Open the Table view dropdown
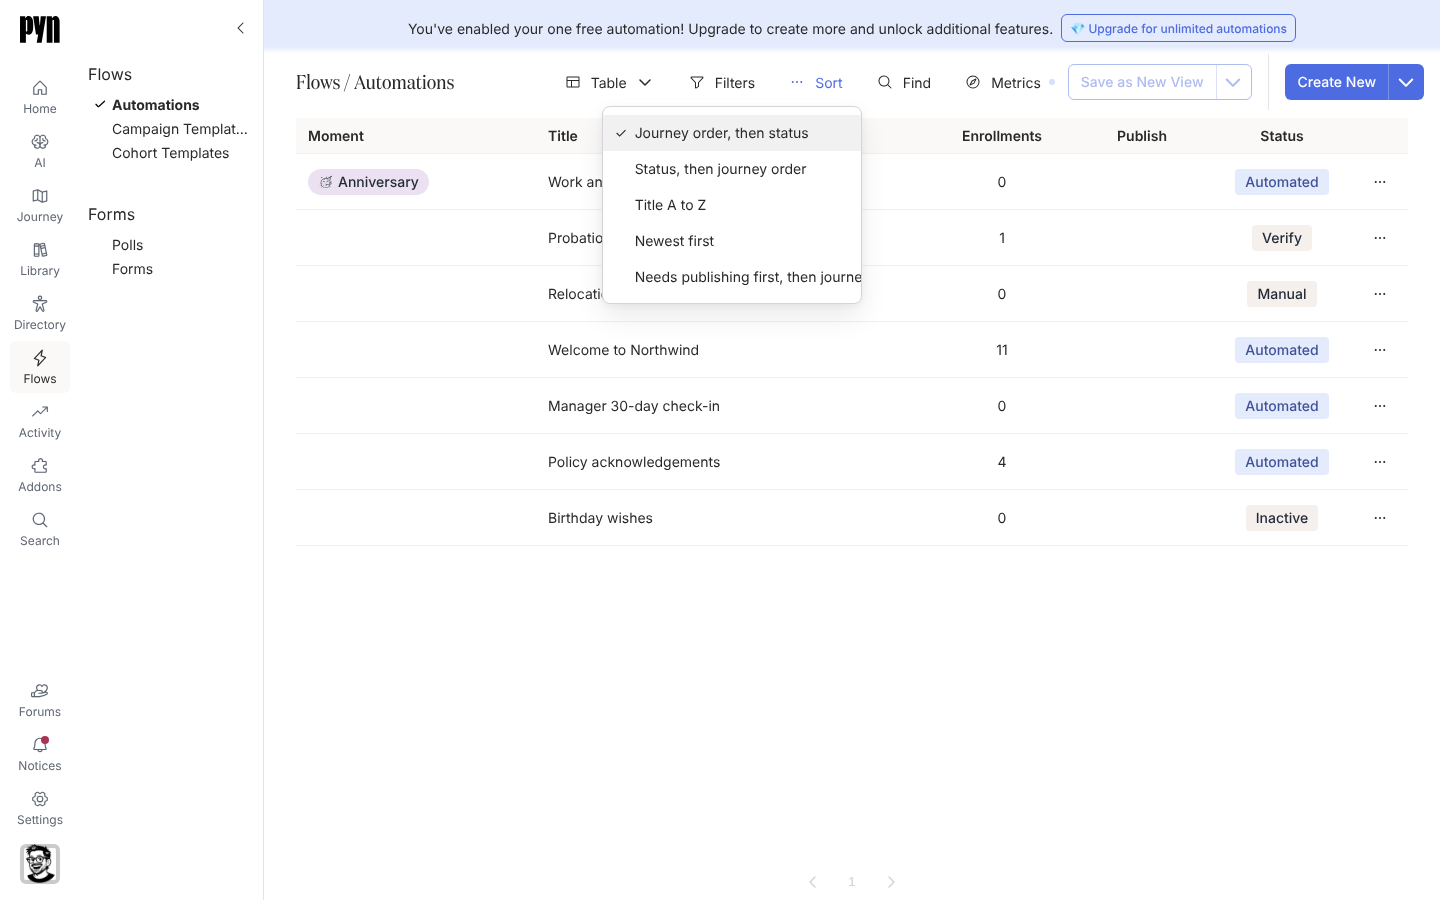 click(x=609, y=83)
